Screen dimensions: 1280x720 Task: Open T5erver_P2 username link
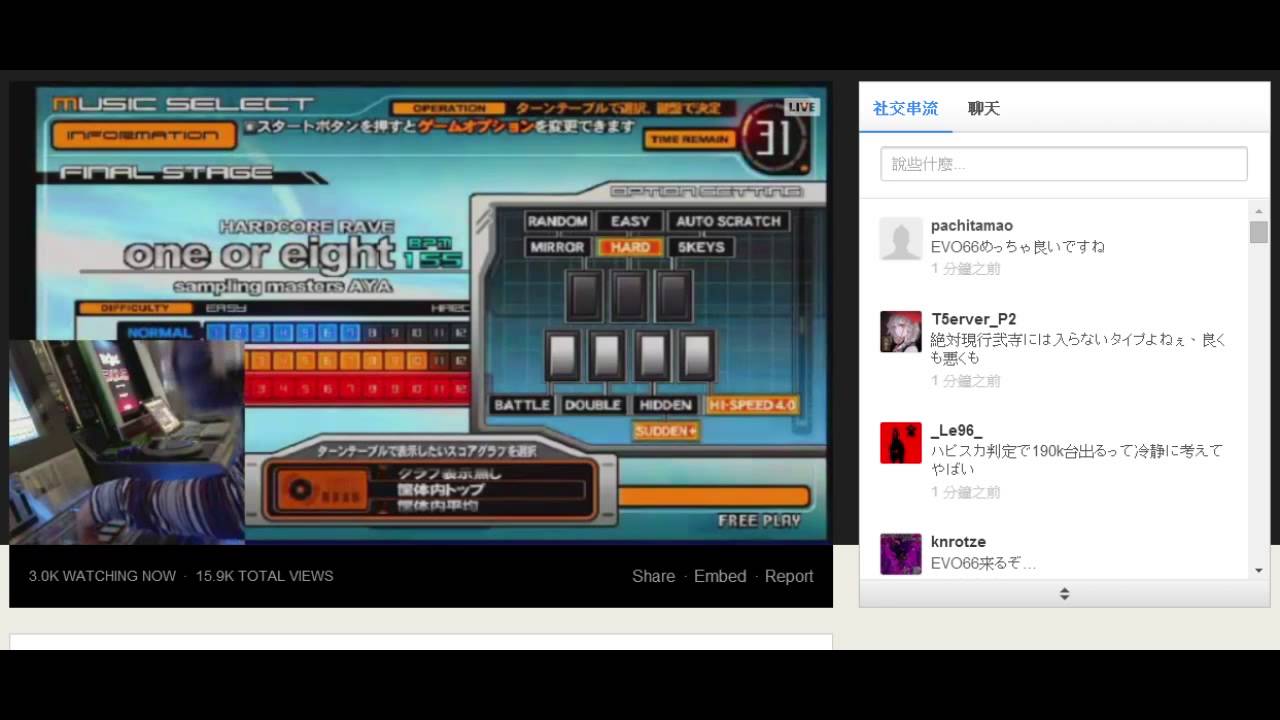(973, 319)
